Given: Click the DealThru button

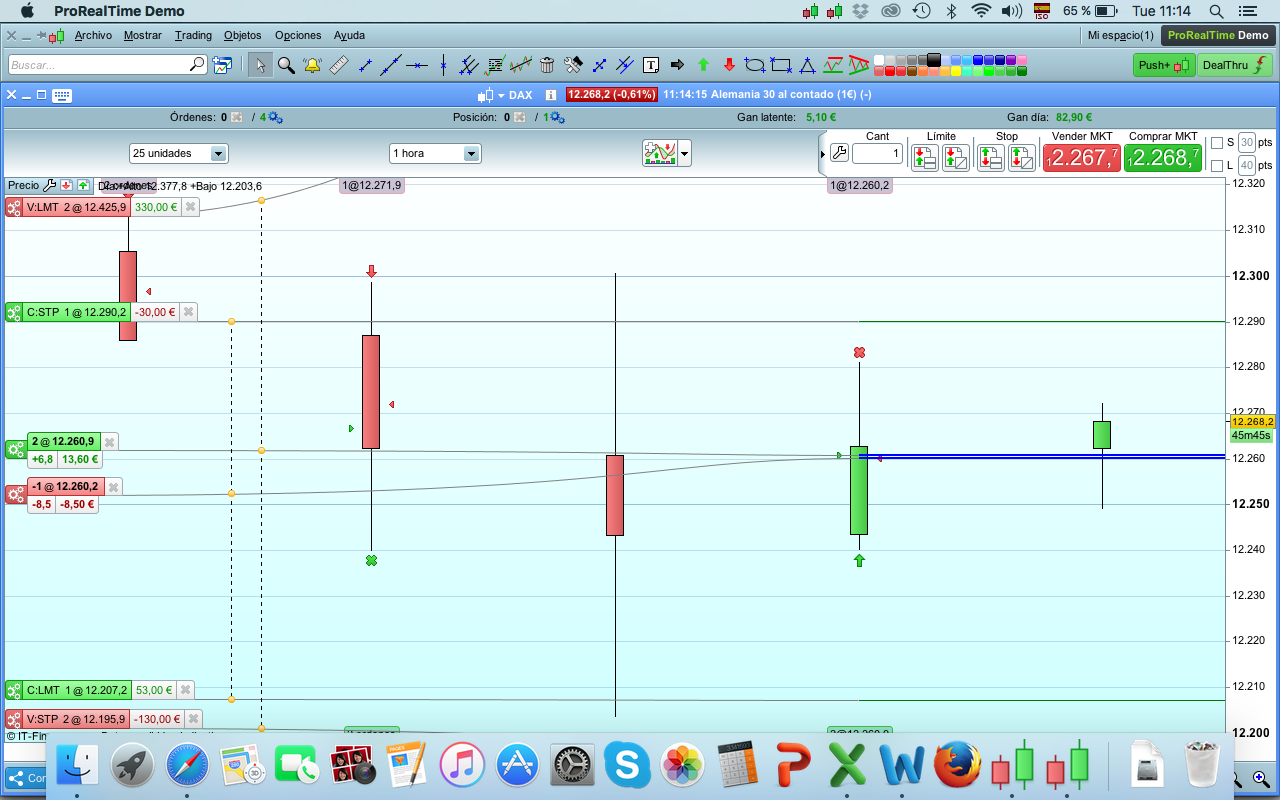Looking at the screenshot, I should coord(1236,65).
